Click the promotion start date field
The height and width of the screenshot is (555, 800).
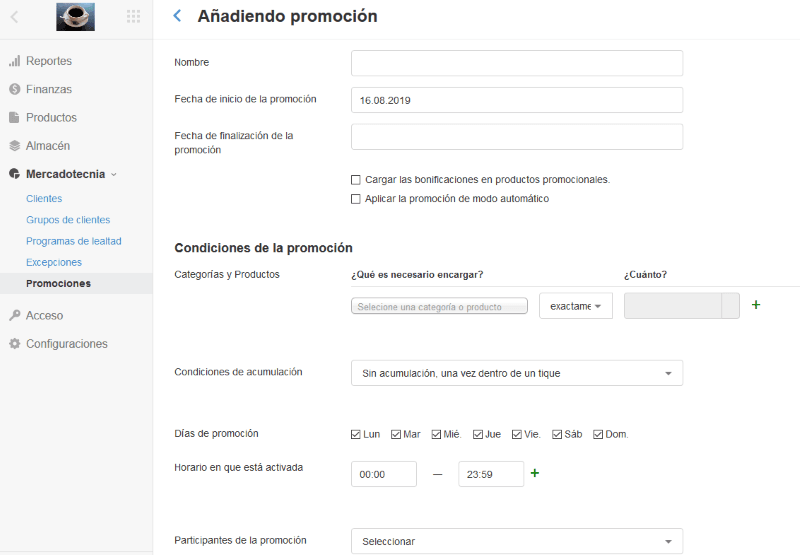517,100
